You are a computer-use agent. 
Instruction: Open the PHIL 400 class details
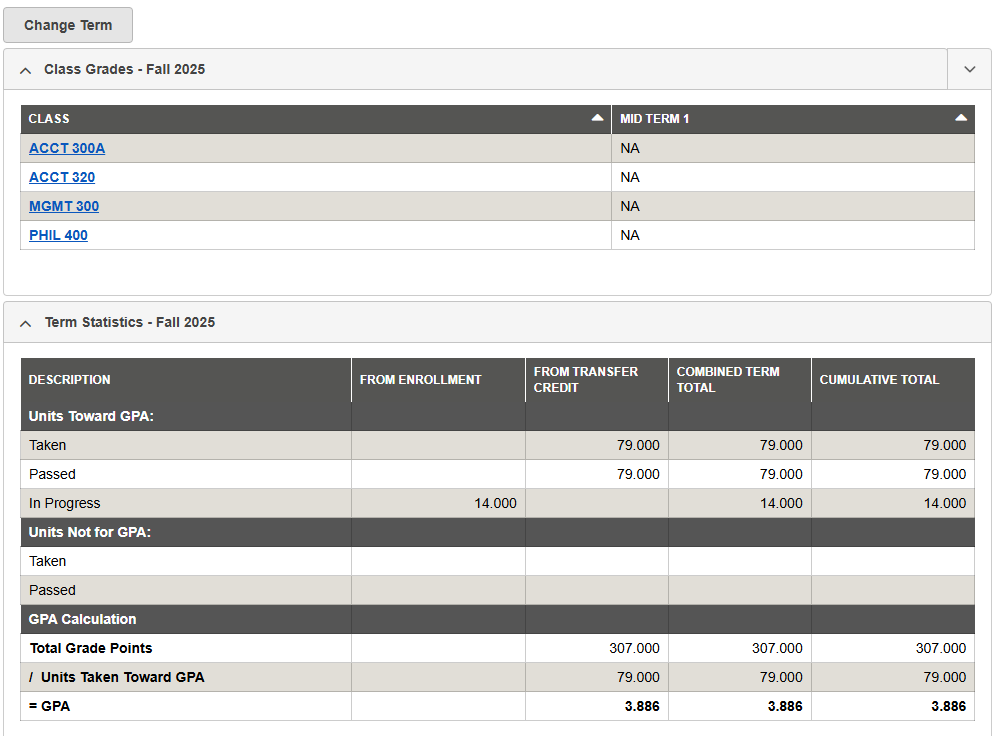click(58, 235)
